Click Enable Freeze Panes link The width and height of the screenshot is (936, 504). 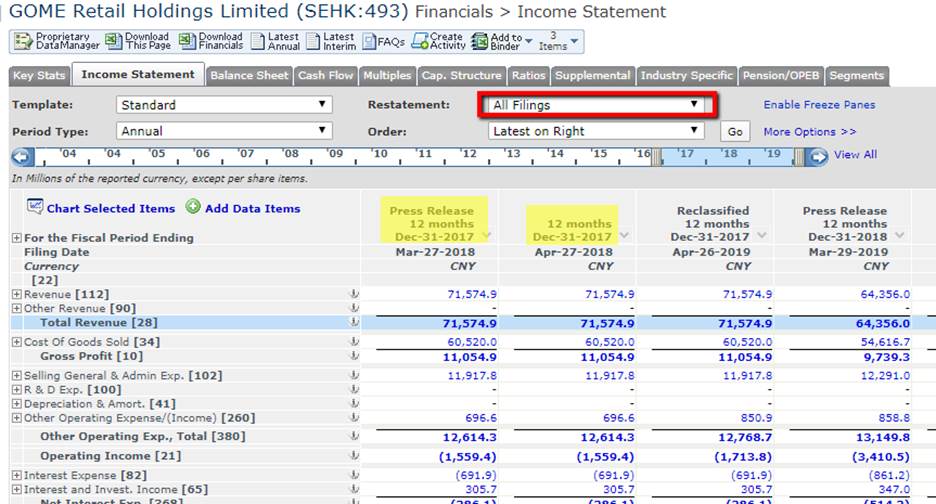pos(819,105)
